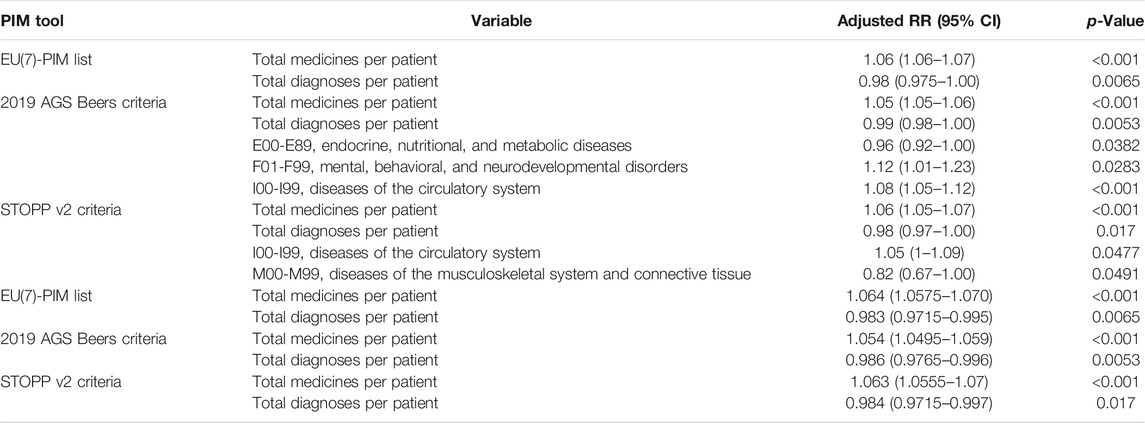The width and height of the screenshot is (1145, 423).
Task: Select the value 1.064 (1.0575–1.070)
Action: click(x=919, y=296)
